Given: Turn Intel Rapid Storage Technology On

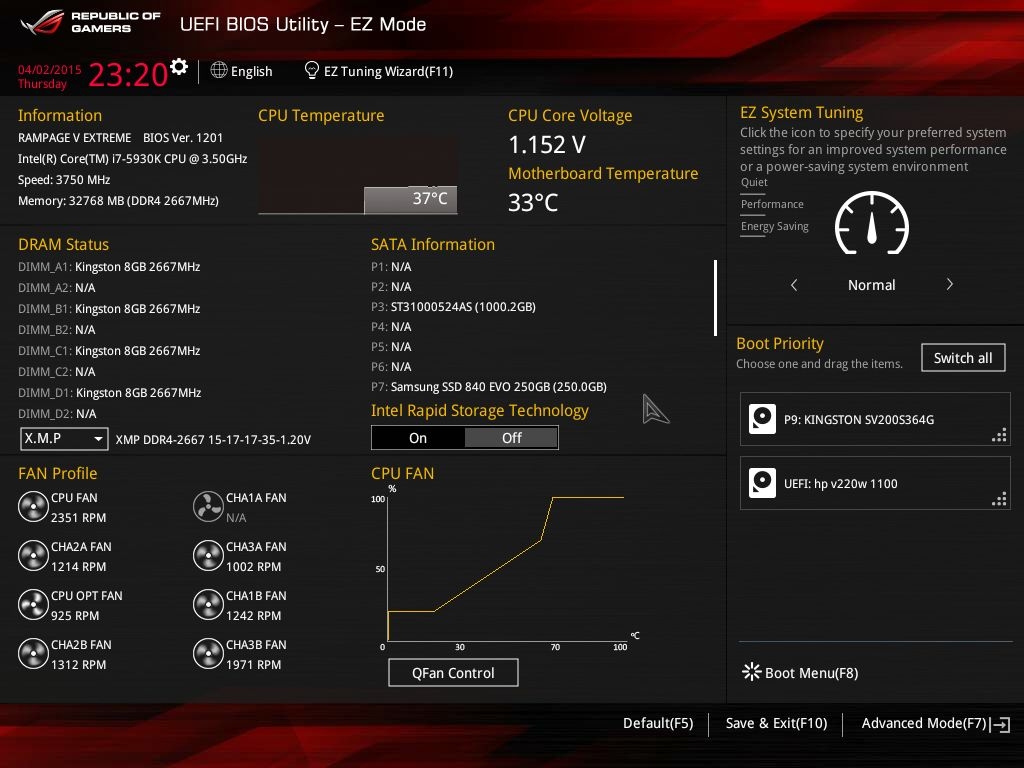Looking at the screenshot, I should point(418,438).
